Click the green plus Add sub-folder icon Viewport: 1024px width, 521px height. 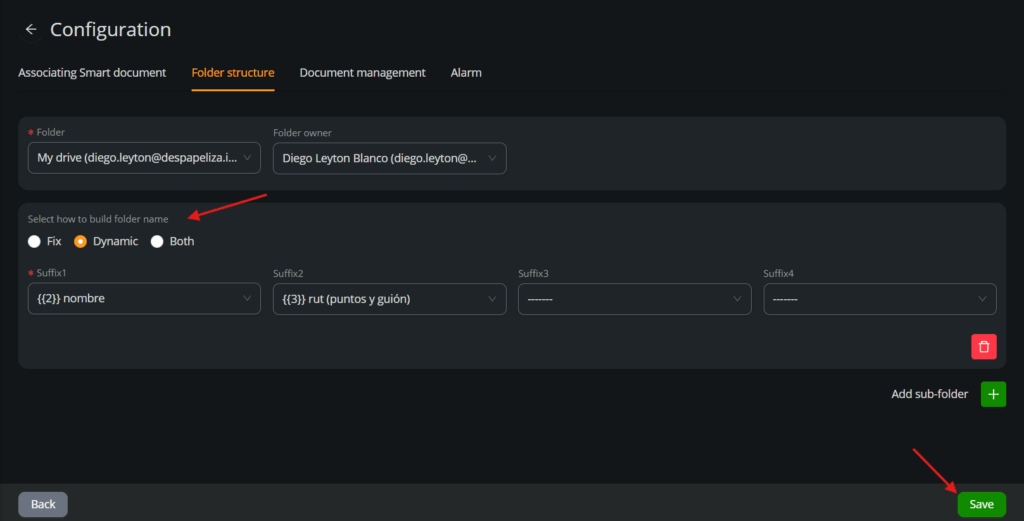(992, 394)
